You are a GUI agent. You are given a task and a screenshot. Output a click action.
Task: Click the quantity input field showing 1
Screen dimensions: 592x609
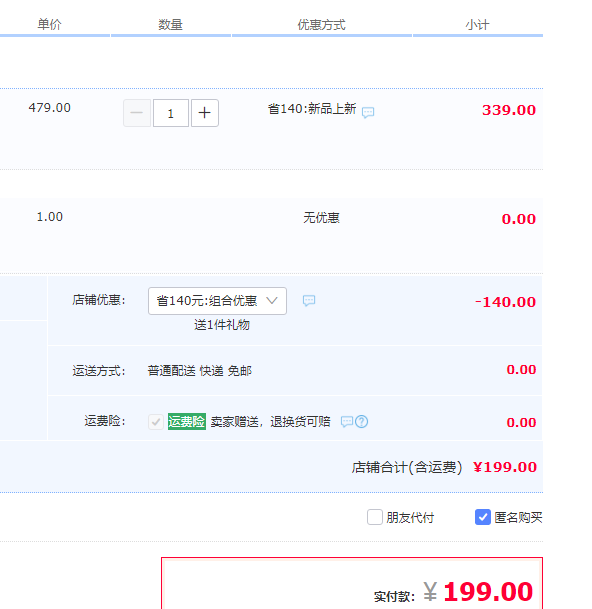click(171, 113)
